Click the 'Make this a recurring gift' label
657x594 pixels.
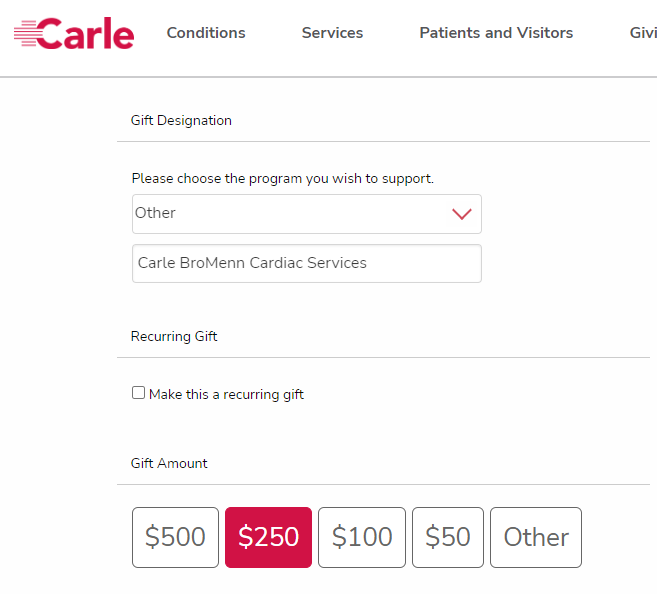(226, 395)
